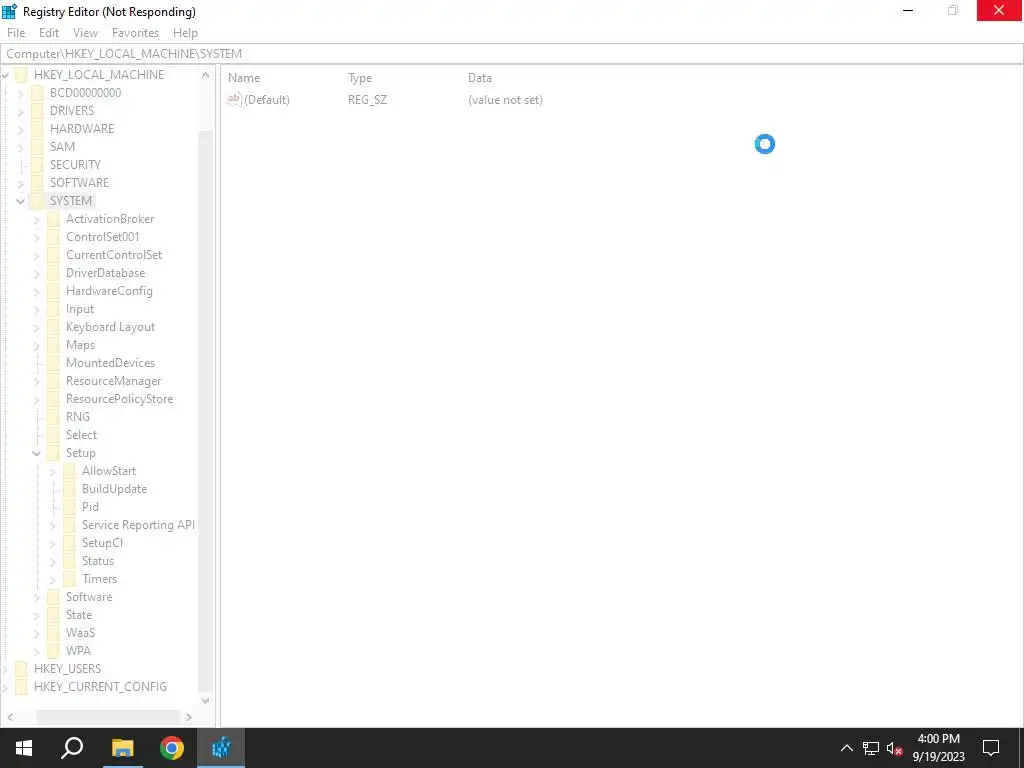1024x768 pixels.
Task: Sort values by the Name column header
Action: pos(244,78)
